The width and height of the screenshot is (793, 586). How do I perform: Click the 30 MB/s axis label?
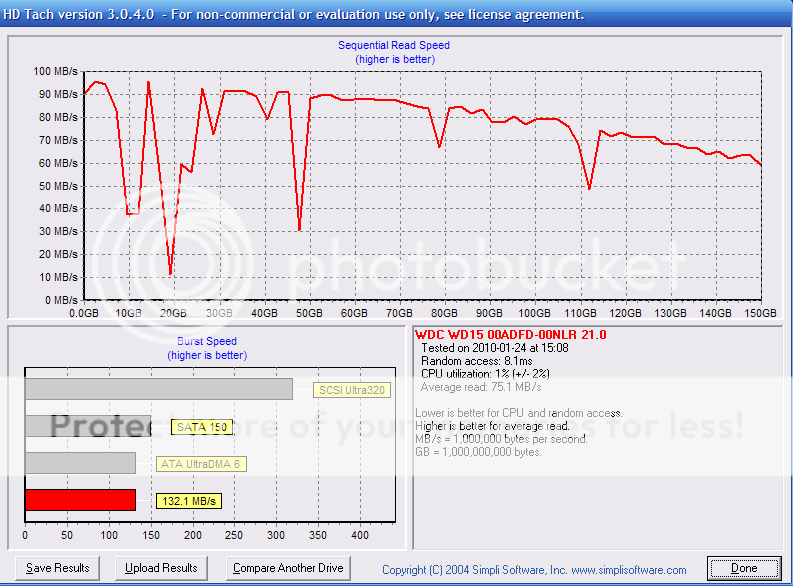tap(58, 232)
